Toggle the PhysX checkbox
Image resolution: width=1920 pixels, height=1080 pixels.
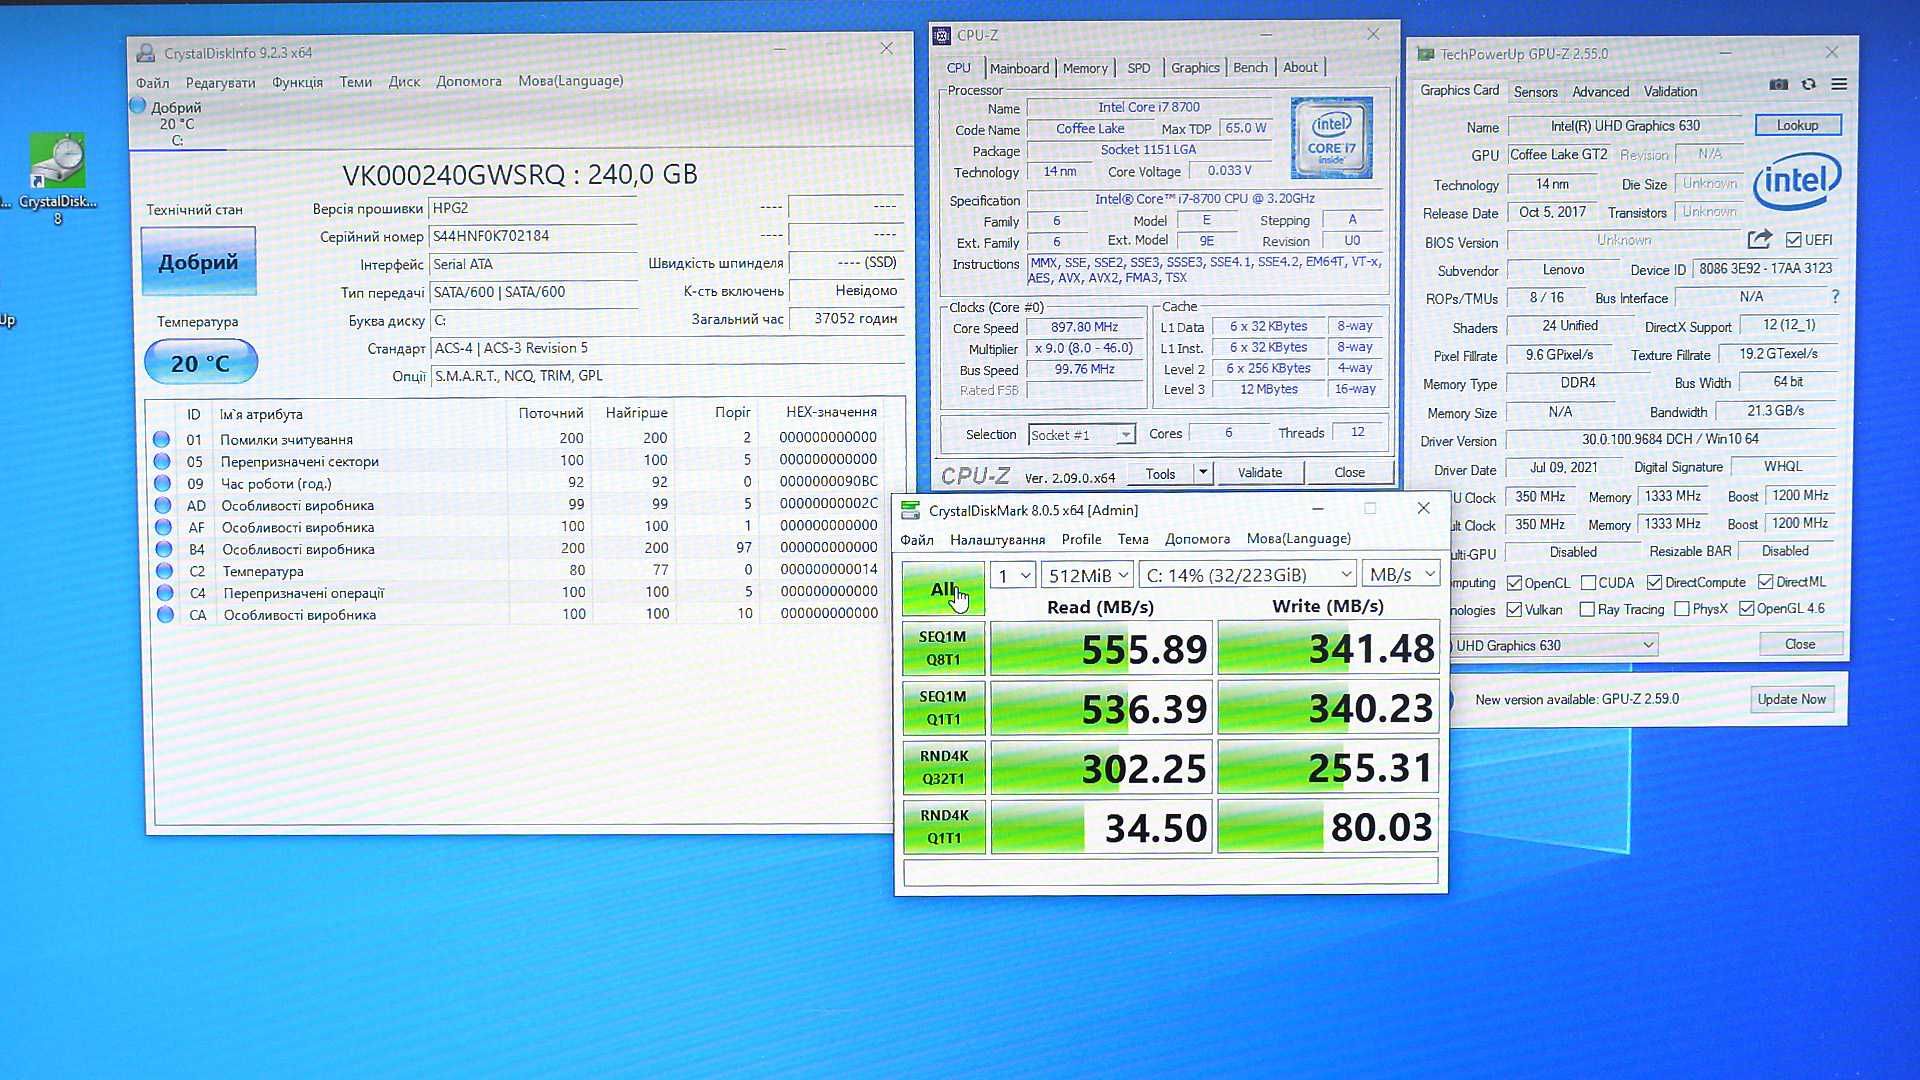point(1682,609)
